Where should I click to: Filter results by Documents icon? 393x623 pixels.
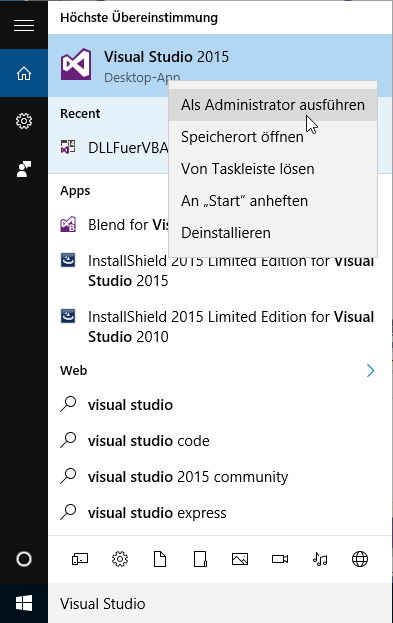pyautogui.click(x=160, y=559)
